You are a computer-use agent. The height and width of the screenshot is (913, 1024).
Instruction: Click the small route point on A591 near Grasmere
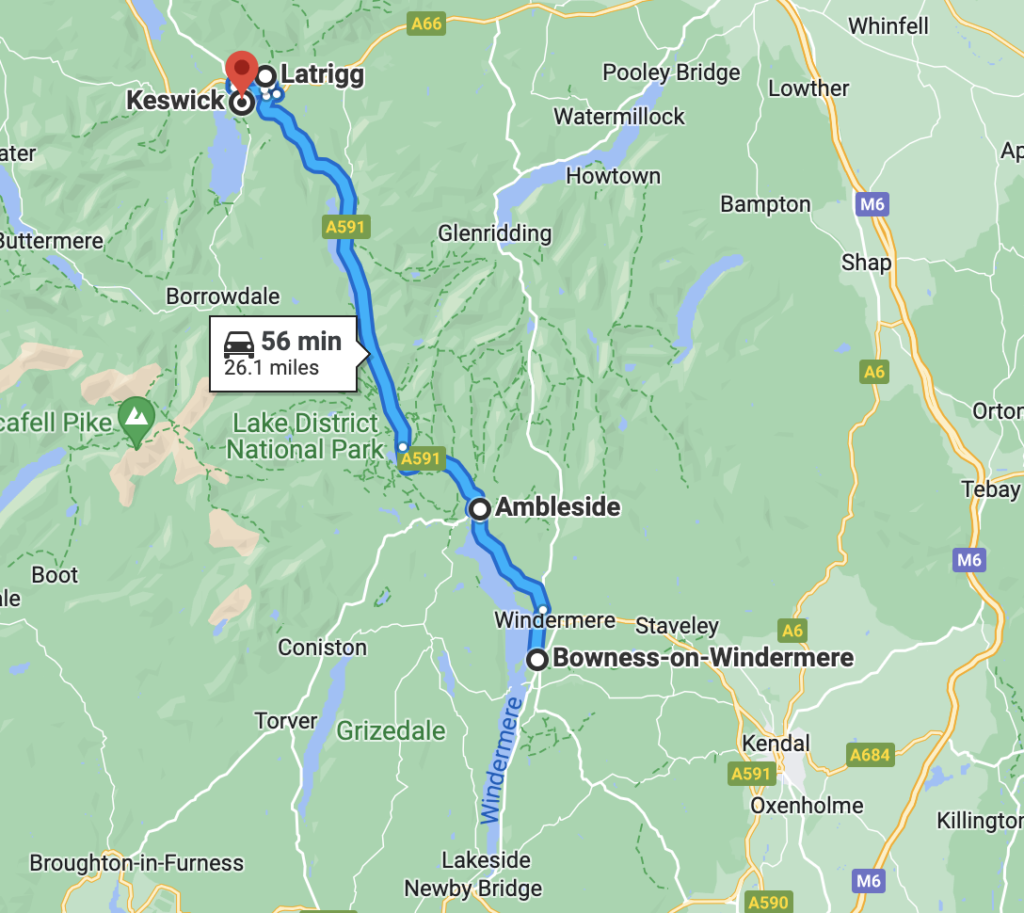tap(403, 447)
